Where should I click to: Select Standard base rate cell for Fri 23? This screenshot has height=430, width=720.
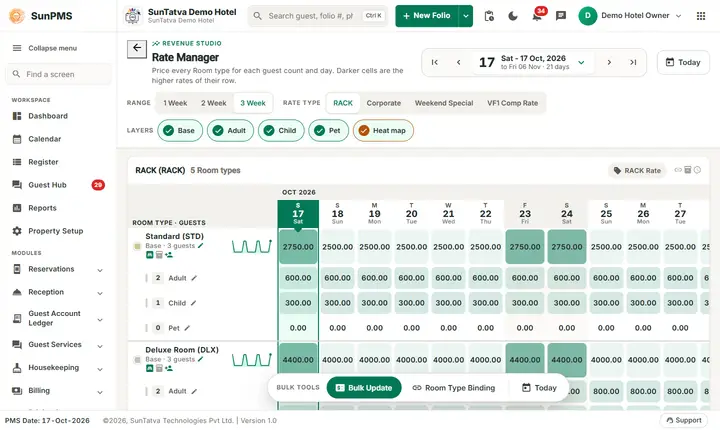click(525, 247)
